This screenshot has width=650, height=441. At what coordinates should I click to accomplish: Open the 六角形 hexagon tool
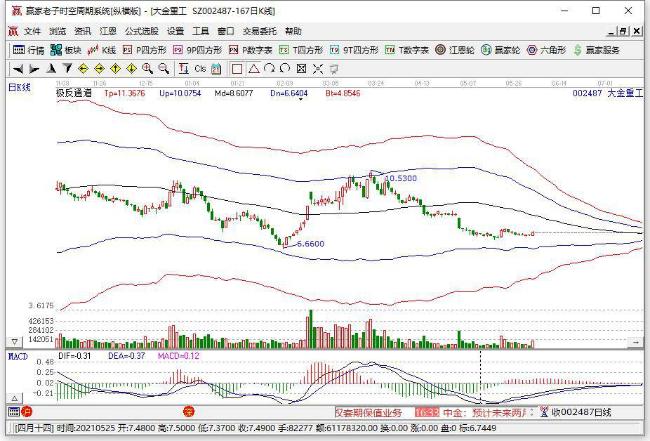tap(546, 50)
